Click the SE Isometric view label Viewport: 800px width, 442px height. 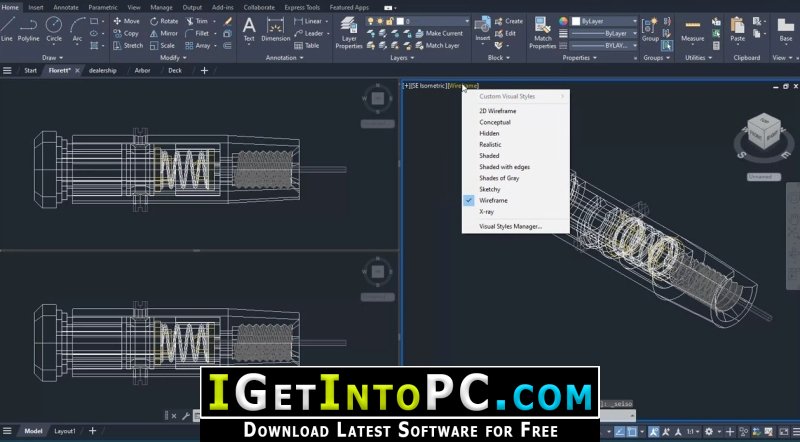429,86
